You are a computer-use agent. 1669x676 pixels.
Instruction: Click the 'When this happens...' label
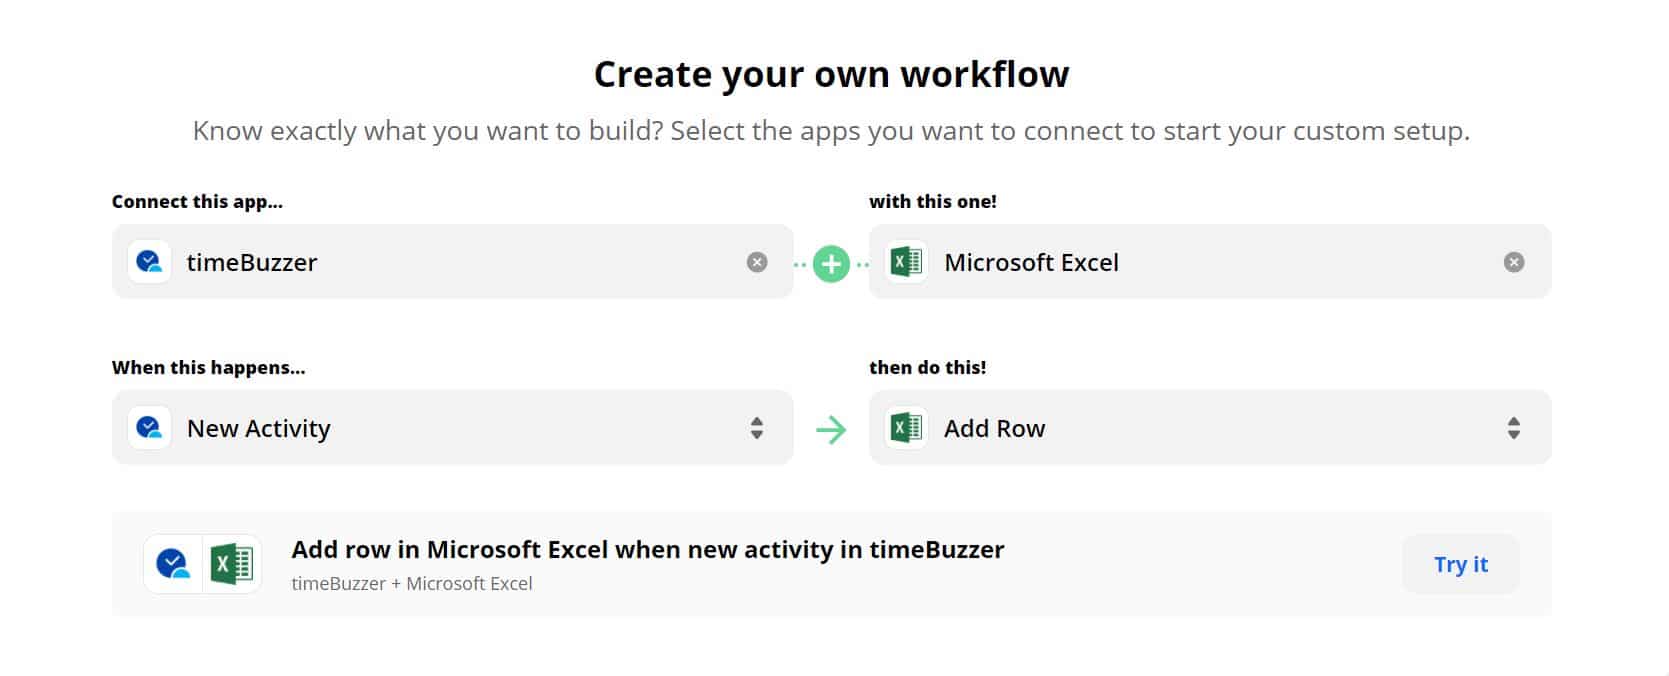[209, 367]
